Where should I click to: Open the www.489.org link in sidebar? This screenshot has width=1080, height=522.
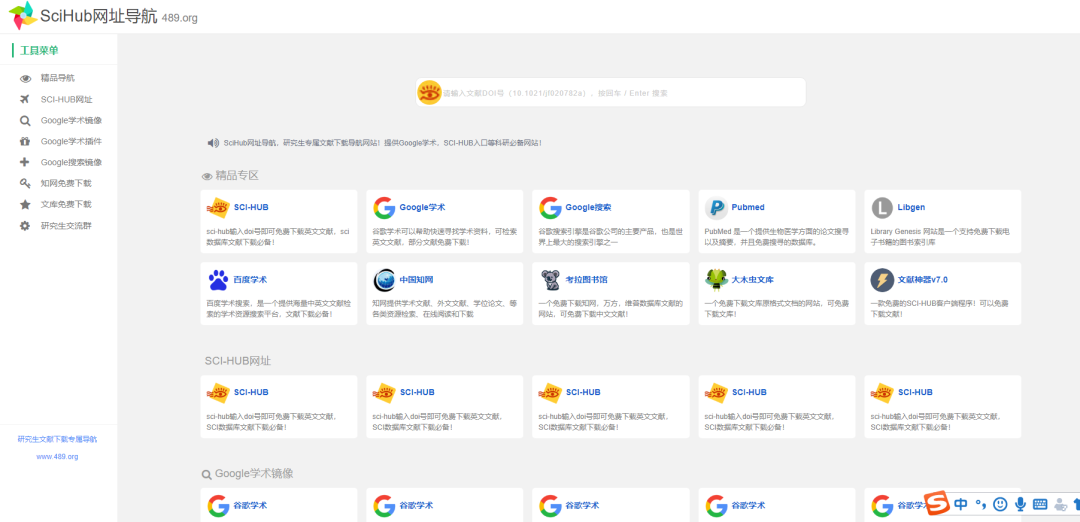(57, 456)
